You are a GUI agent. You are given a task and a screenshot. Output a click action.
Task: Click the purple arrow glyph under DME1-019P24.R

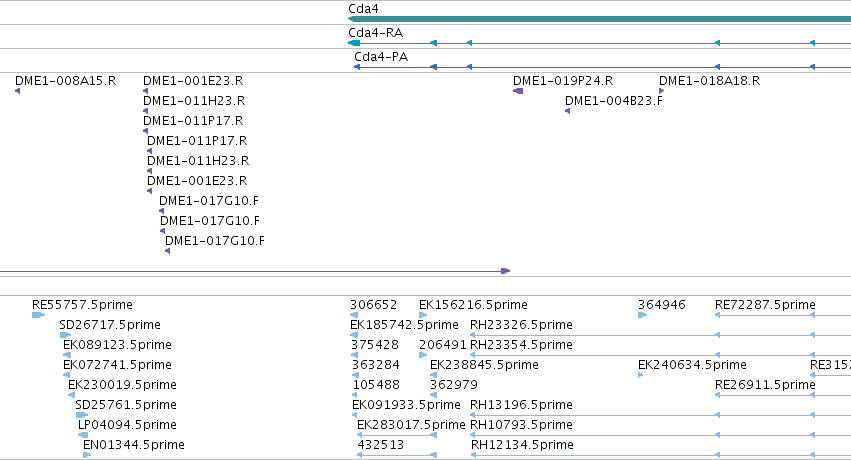[x=518, y=91]
